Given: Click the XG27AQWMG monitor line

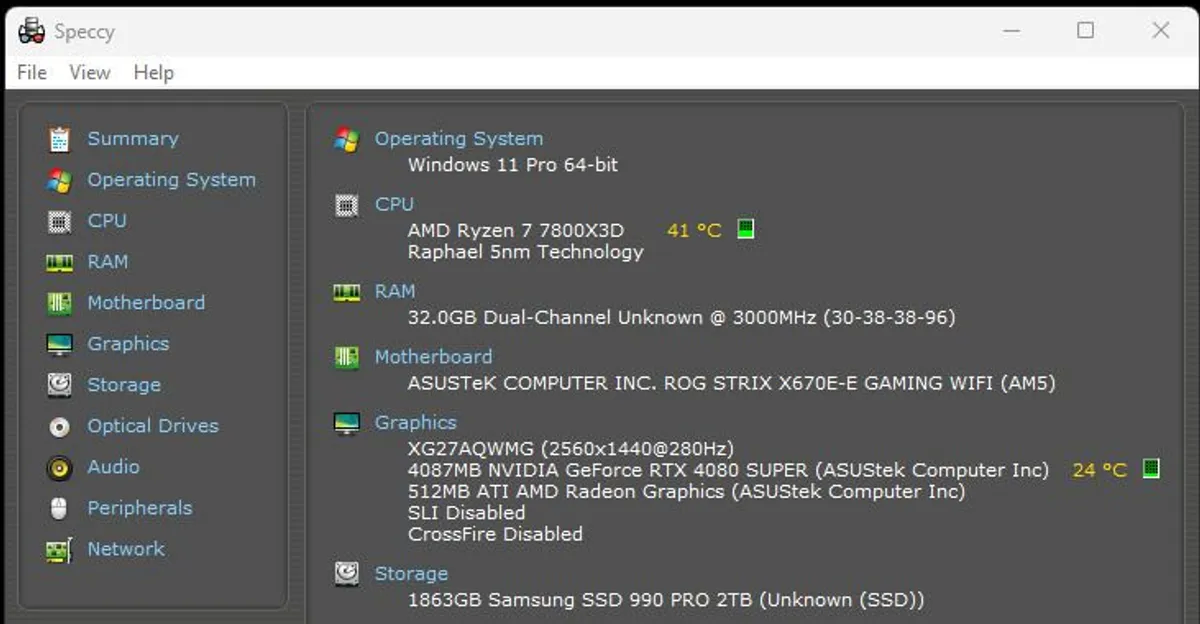Looking at the screenshot, I should [570, 448].
